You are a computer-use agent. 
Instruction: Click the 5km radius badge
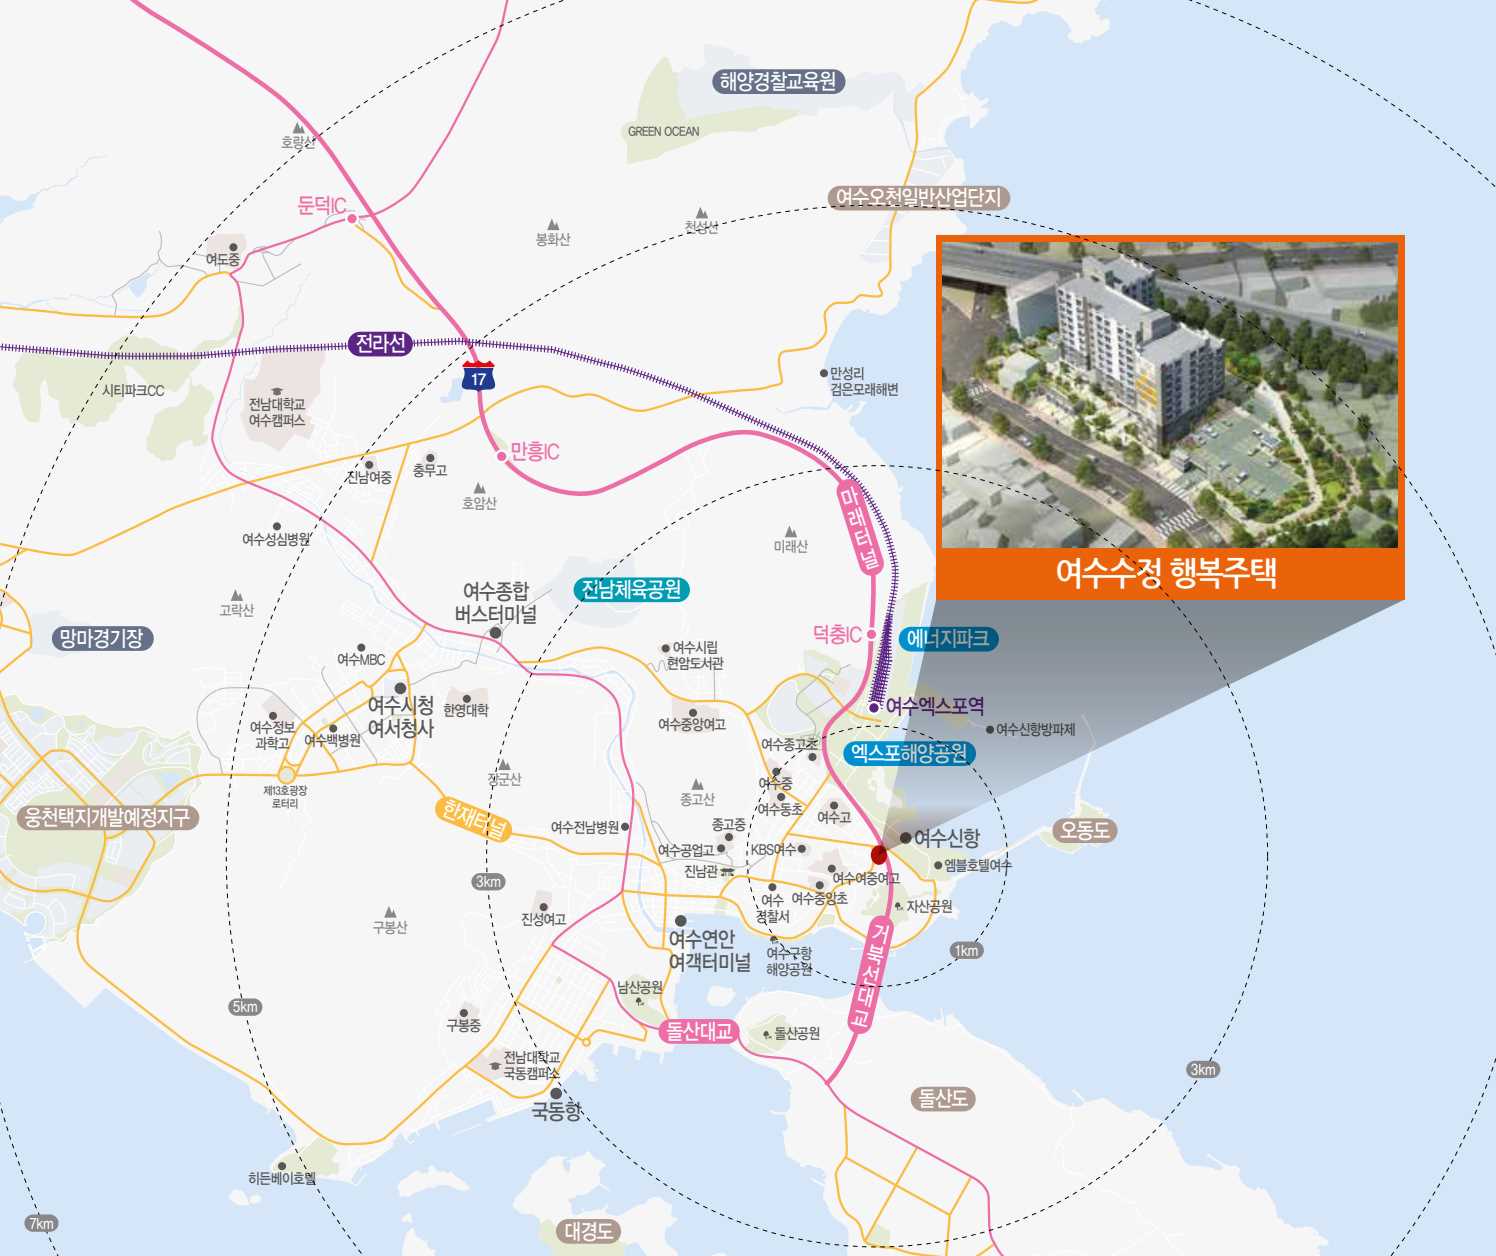[x=245, y=1007]
